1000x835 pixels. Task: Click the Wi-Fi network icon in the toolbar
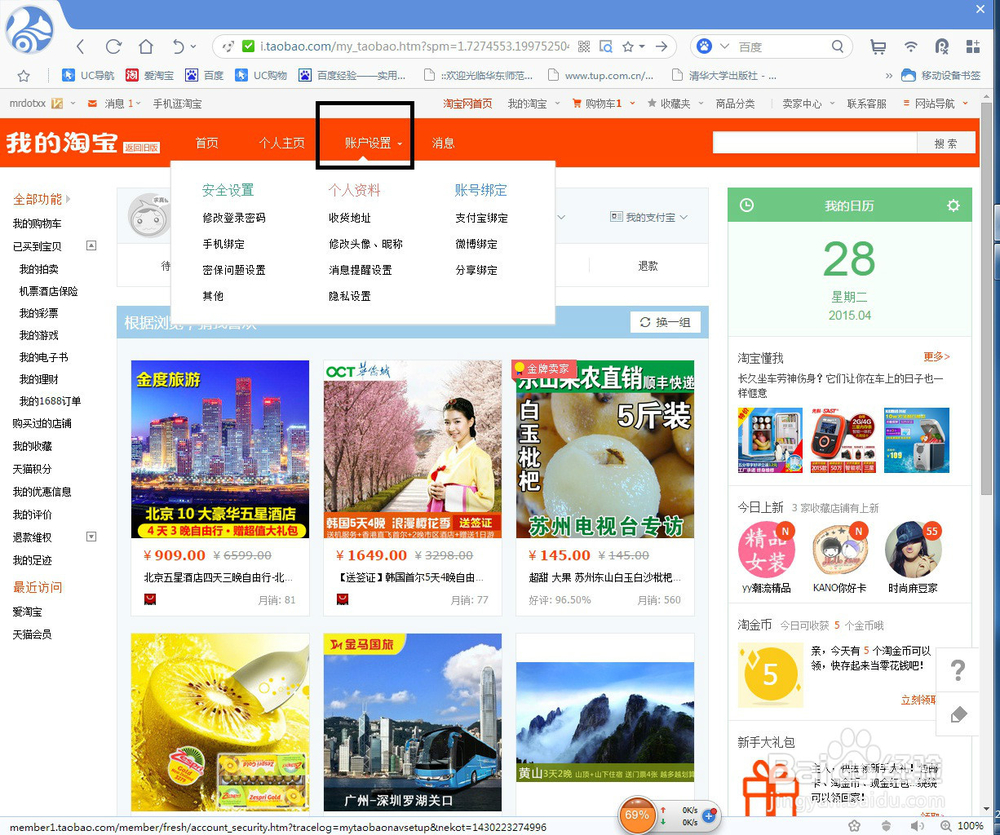pos(911,46)
